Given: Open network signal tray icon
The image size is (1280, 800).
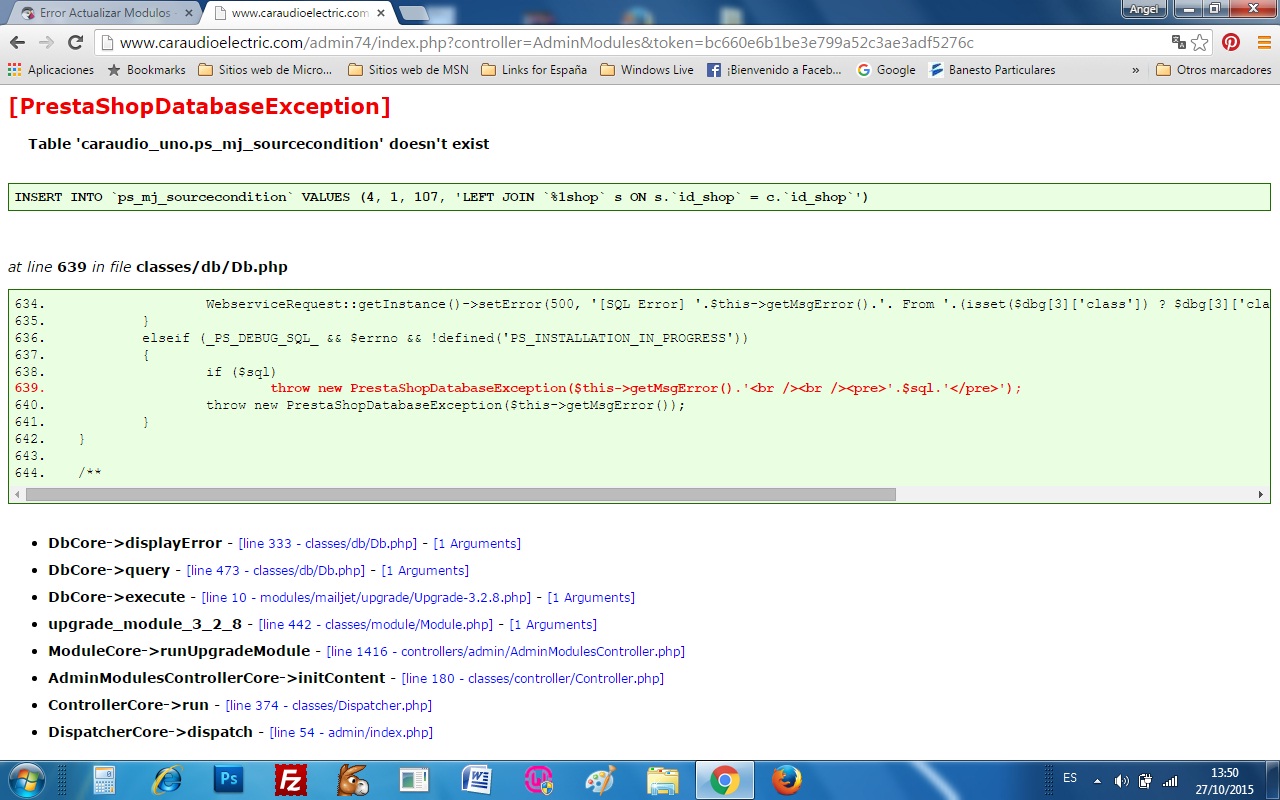Looking at the screenshot, I should 1170,780.
